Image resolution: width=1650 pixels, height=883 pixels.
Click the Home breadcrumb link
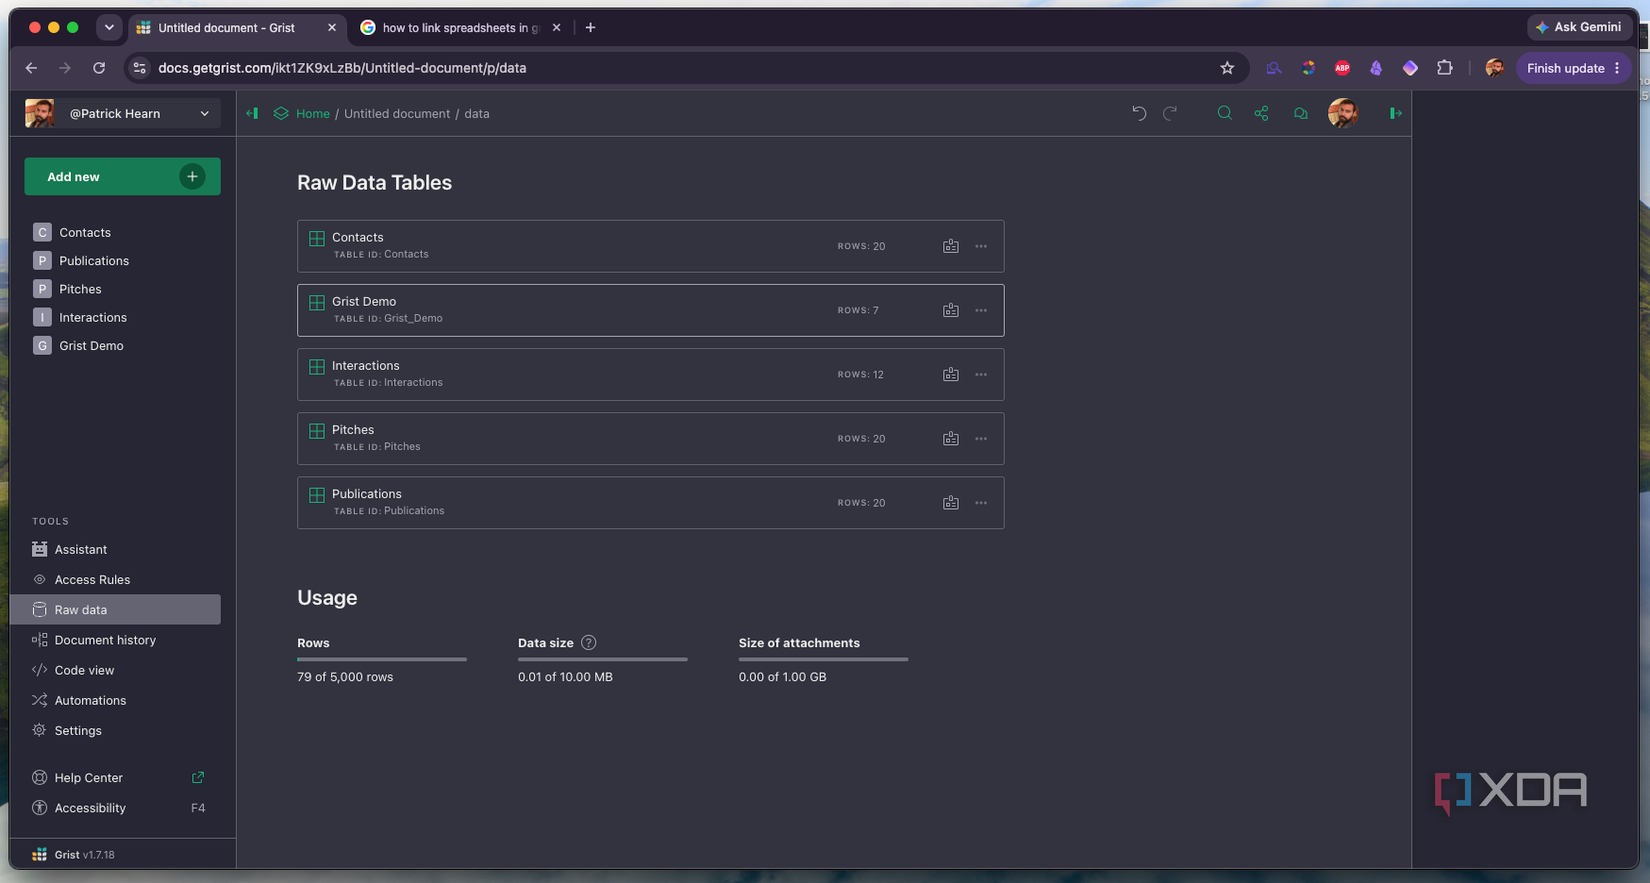coord(313,113)
